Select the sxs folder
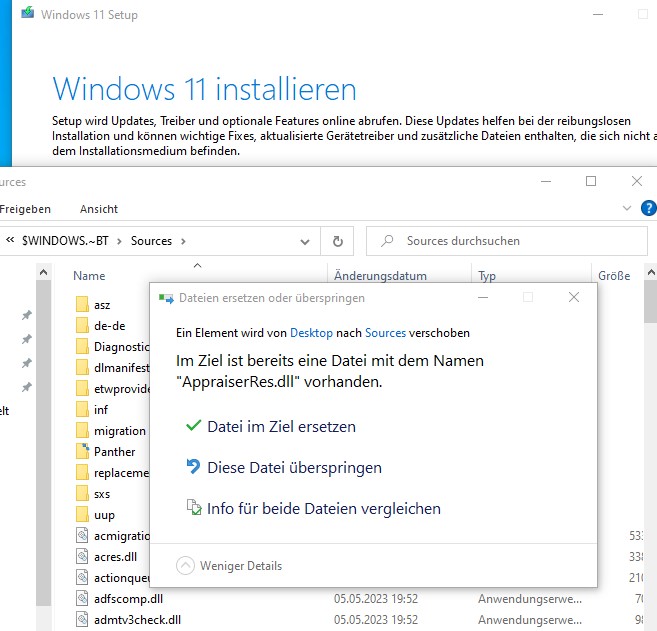The width and height of the screenshot is (657, 631). pos(102,494)
